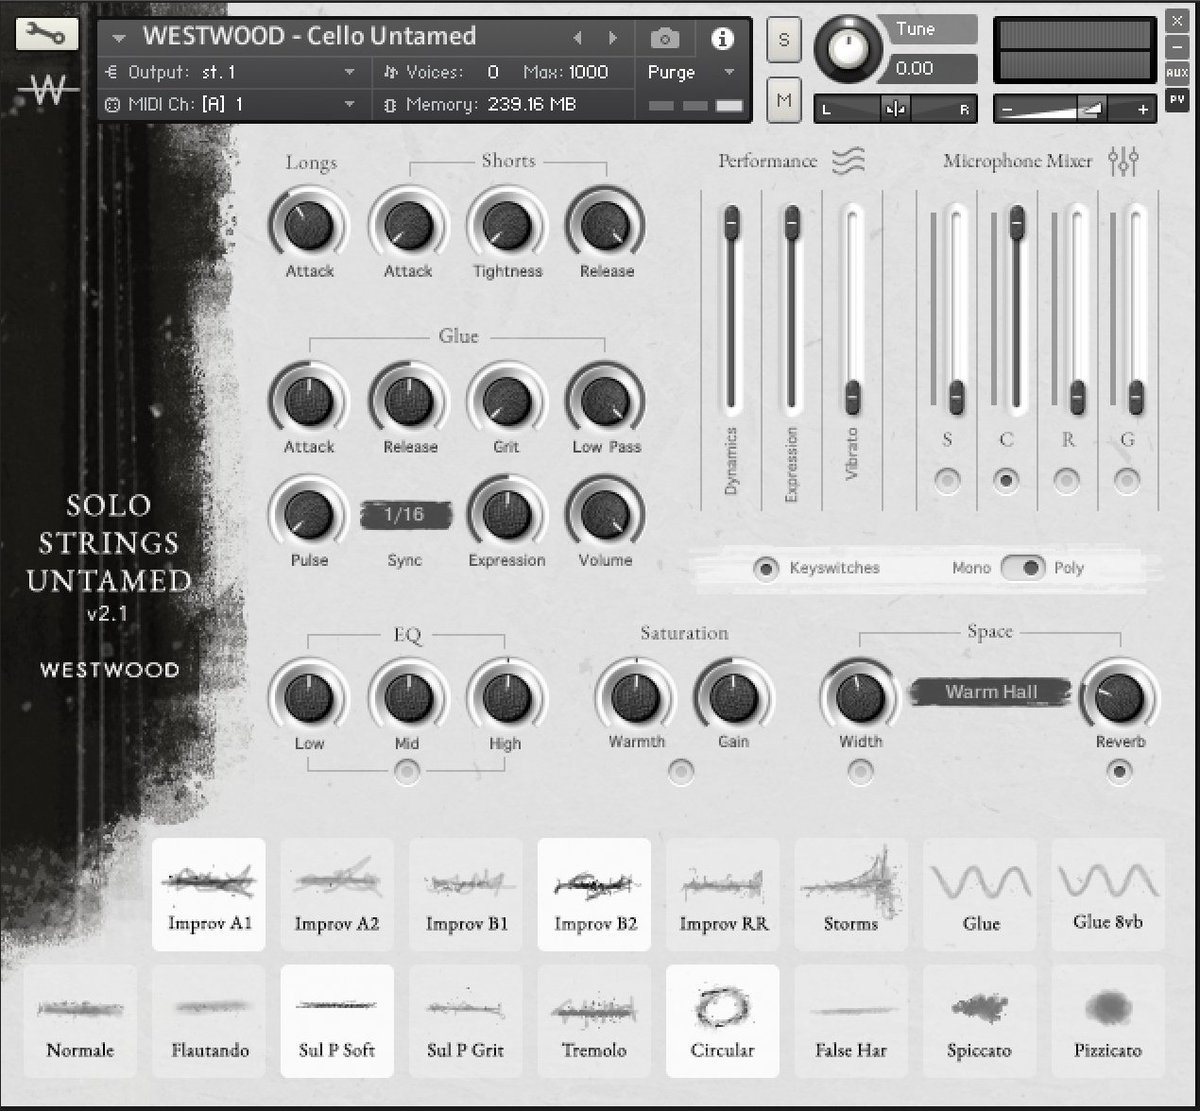Open the instrument name dropdown arrow
The image size is (1200, 1111).
tap(119, 39)
